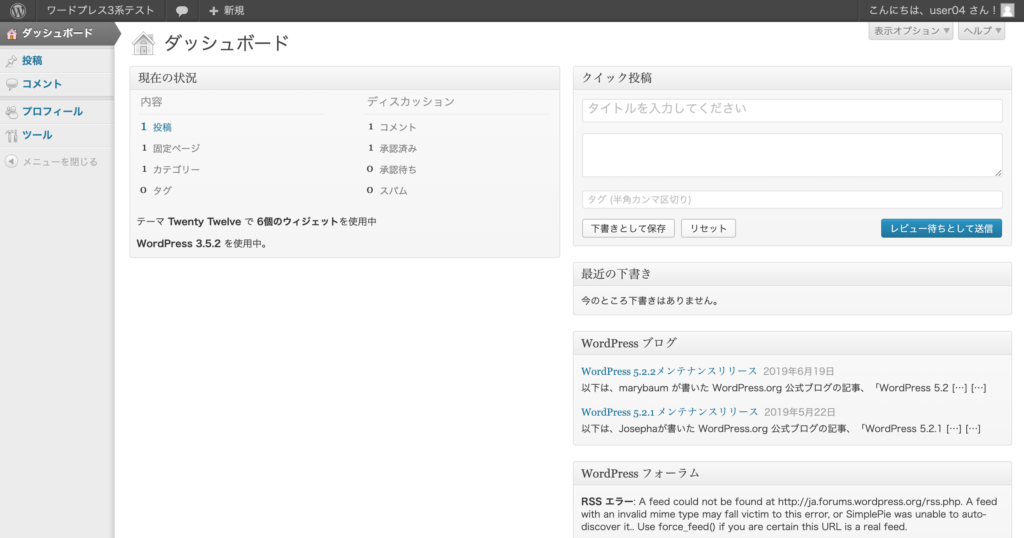Click タグ in the content list

162,191
